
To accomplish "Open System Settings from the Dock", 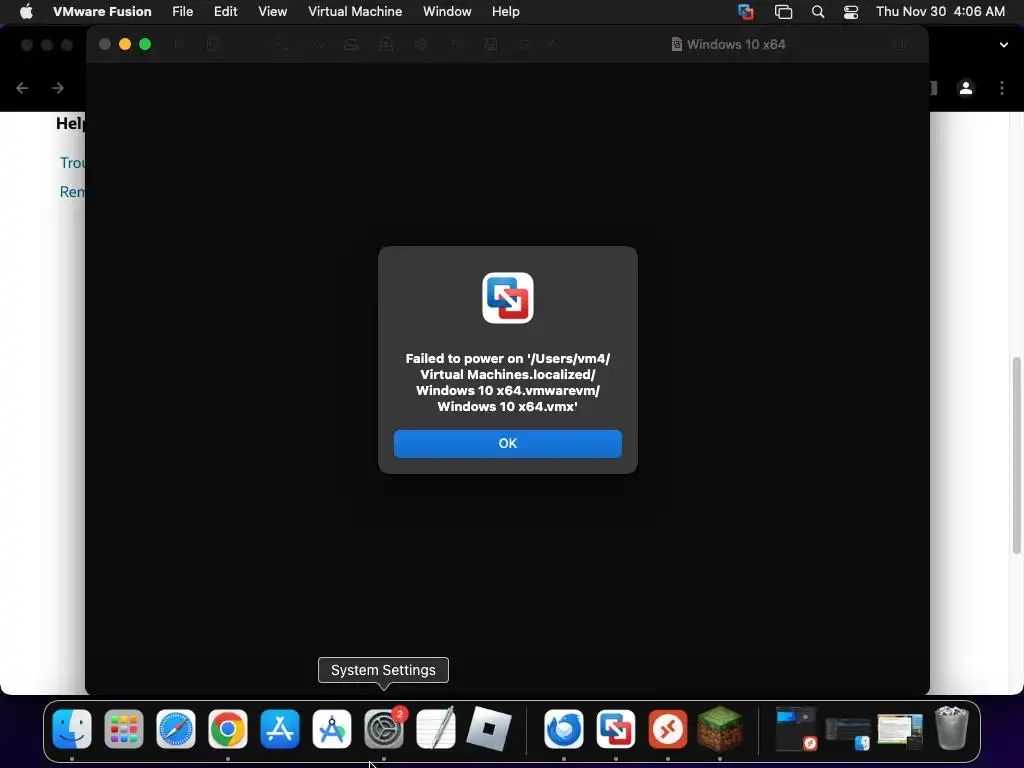I will (x=384, y=729).
